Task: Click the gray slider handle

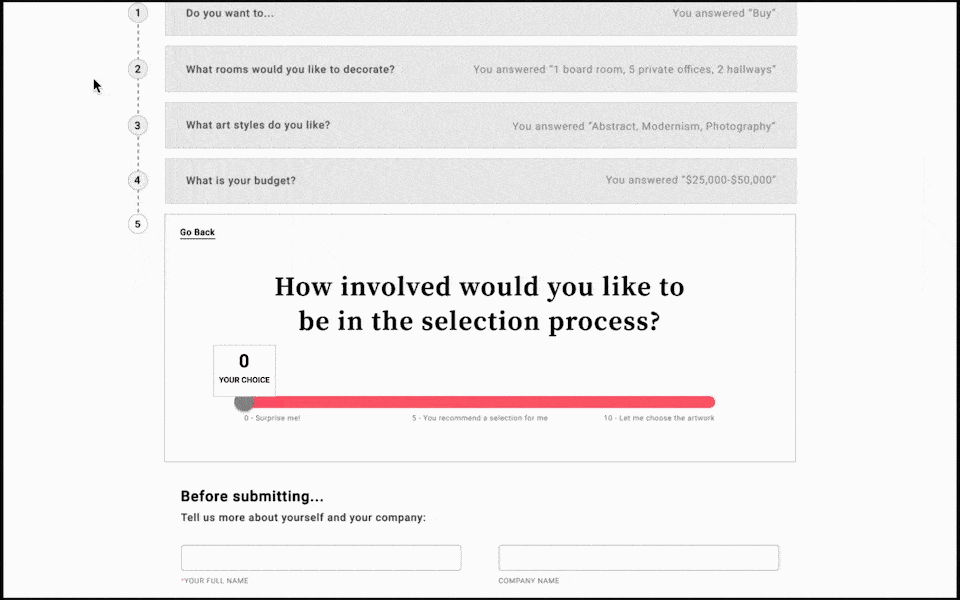Action: tap(244, 402)
